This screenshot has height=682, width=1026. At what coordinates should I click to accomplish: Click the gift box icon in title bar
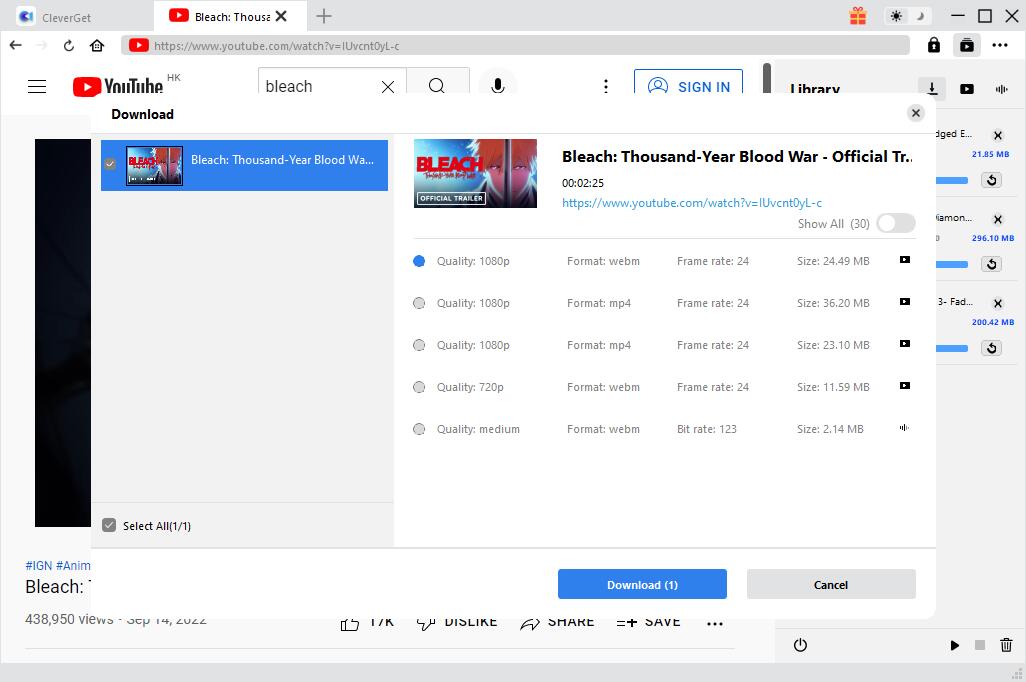pyautogui.click(x=858, y=16)
